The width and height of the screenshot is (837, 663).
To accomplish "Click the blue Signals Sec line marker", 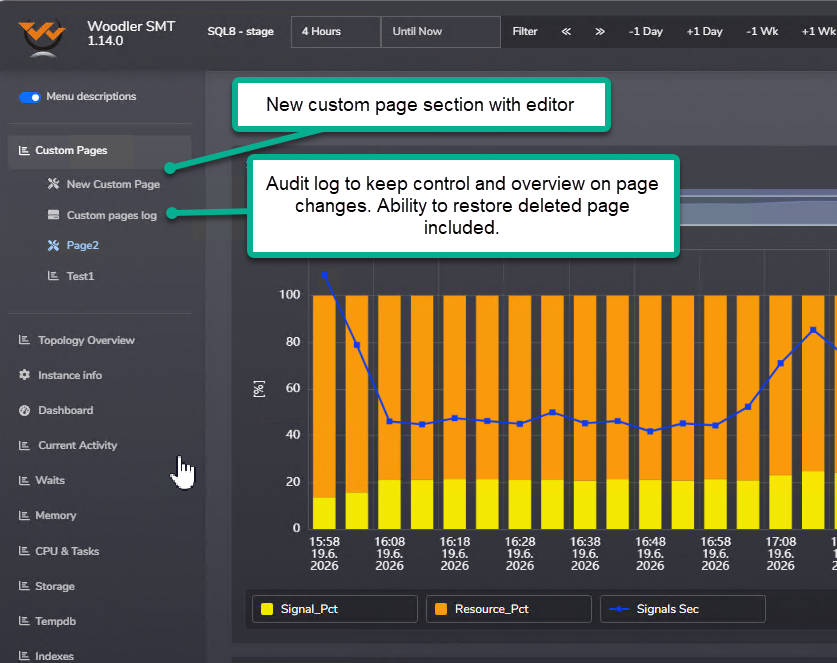I will point(619,609).
